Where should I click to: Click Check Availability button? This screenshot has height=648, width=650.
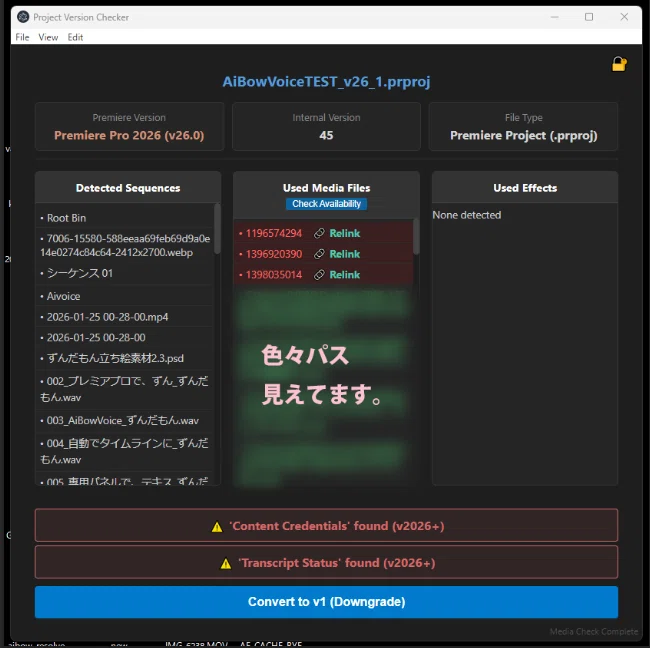326,204
